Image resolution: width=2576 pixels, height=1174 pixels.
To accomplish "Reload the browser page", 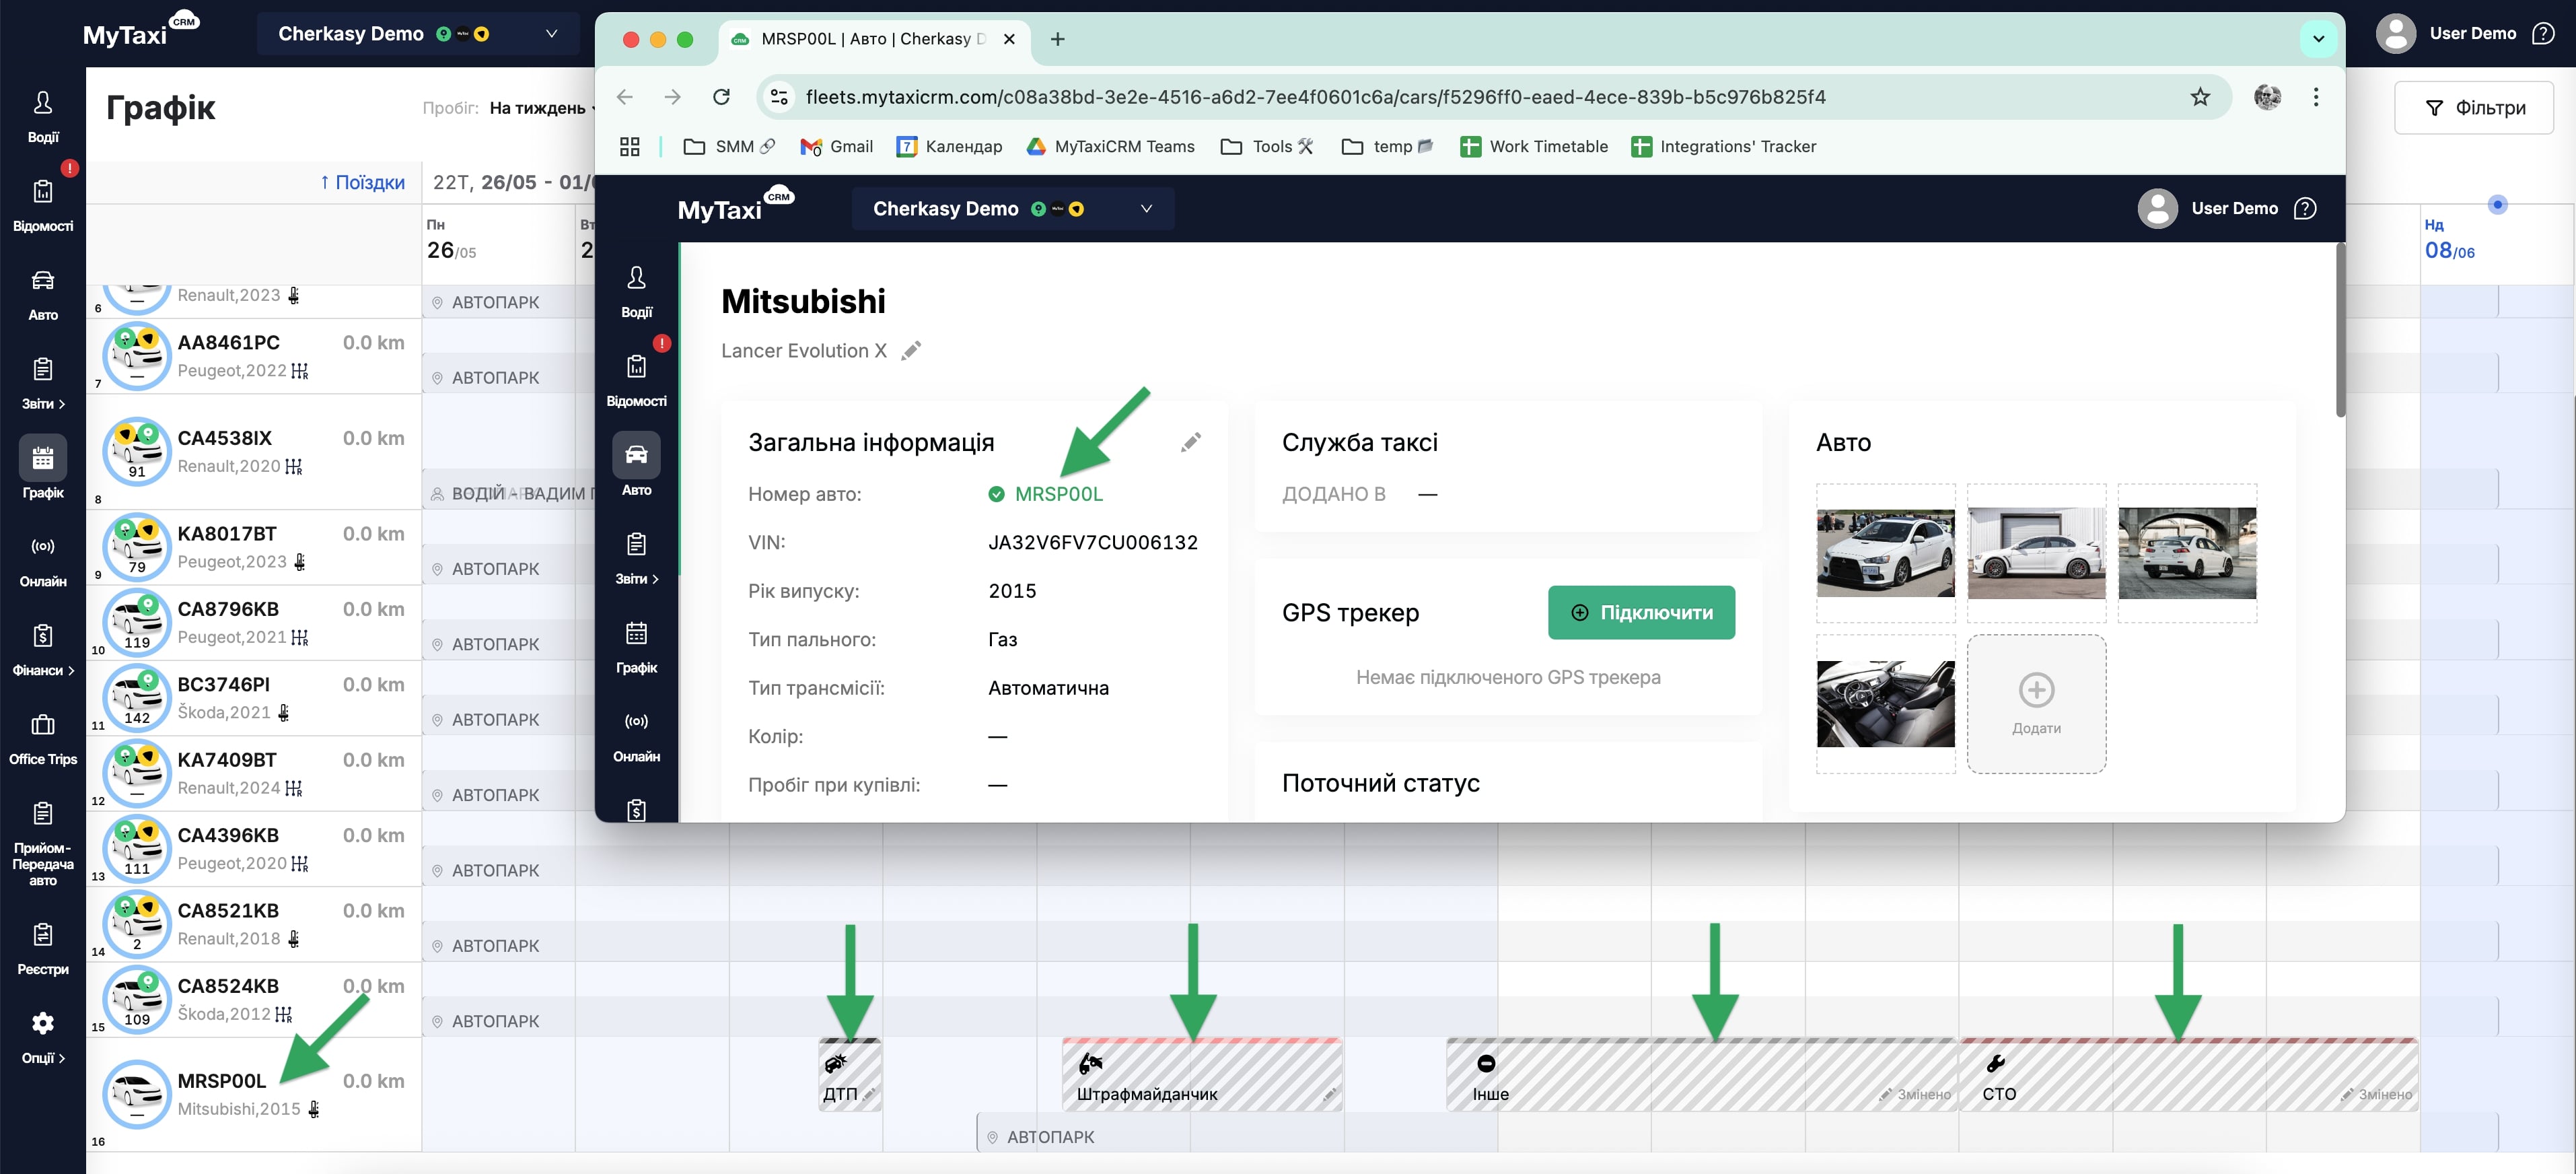I will coord(721,97).
